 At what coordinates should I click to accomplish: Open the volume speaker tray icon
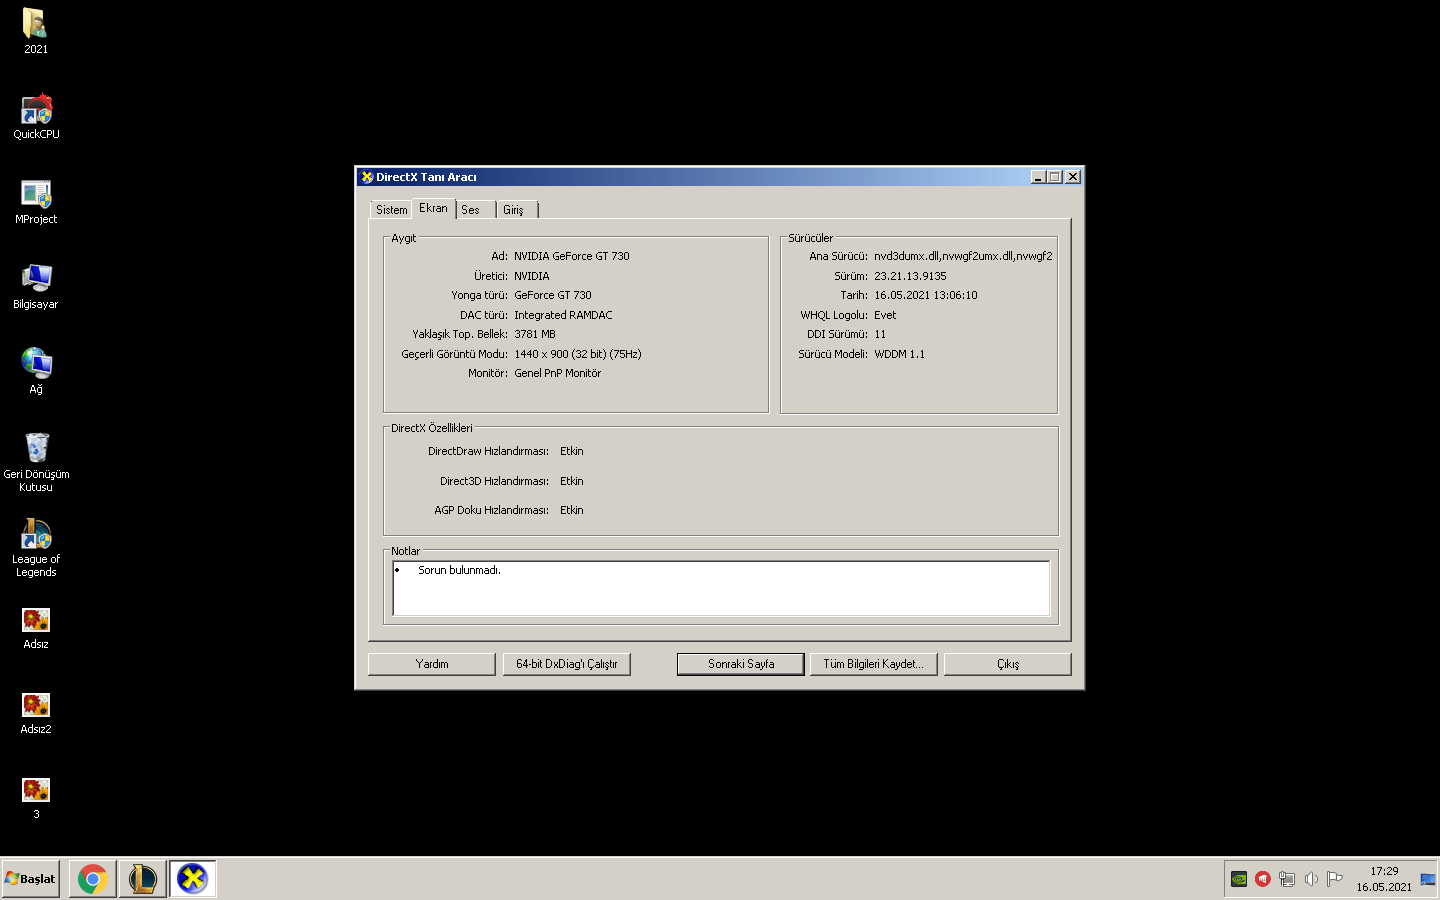click(1311, 879)
